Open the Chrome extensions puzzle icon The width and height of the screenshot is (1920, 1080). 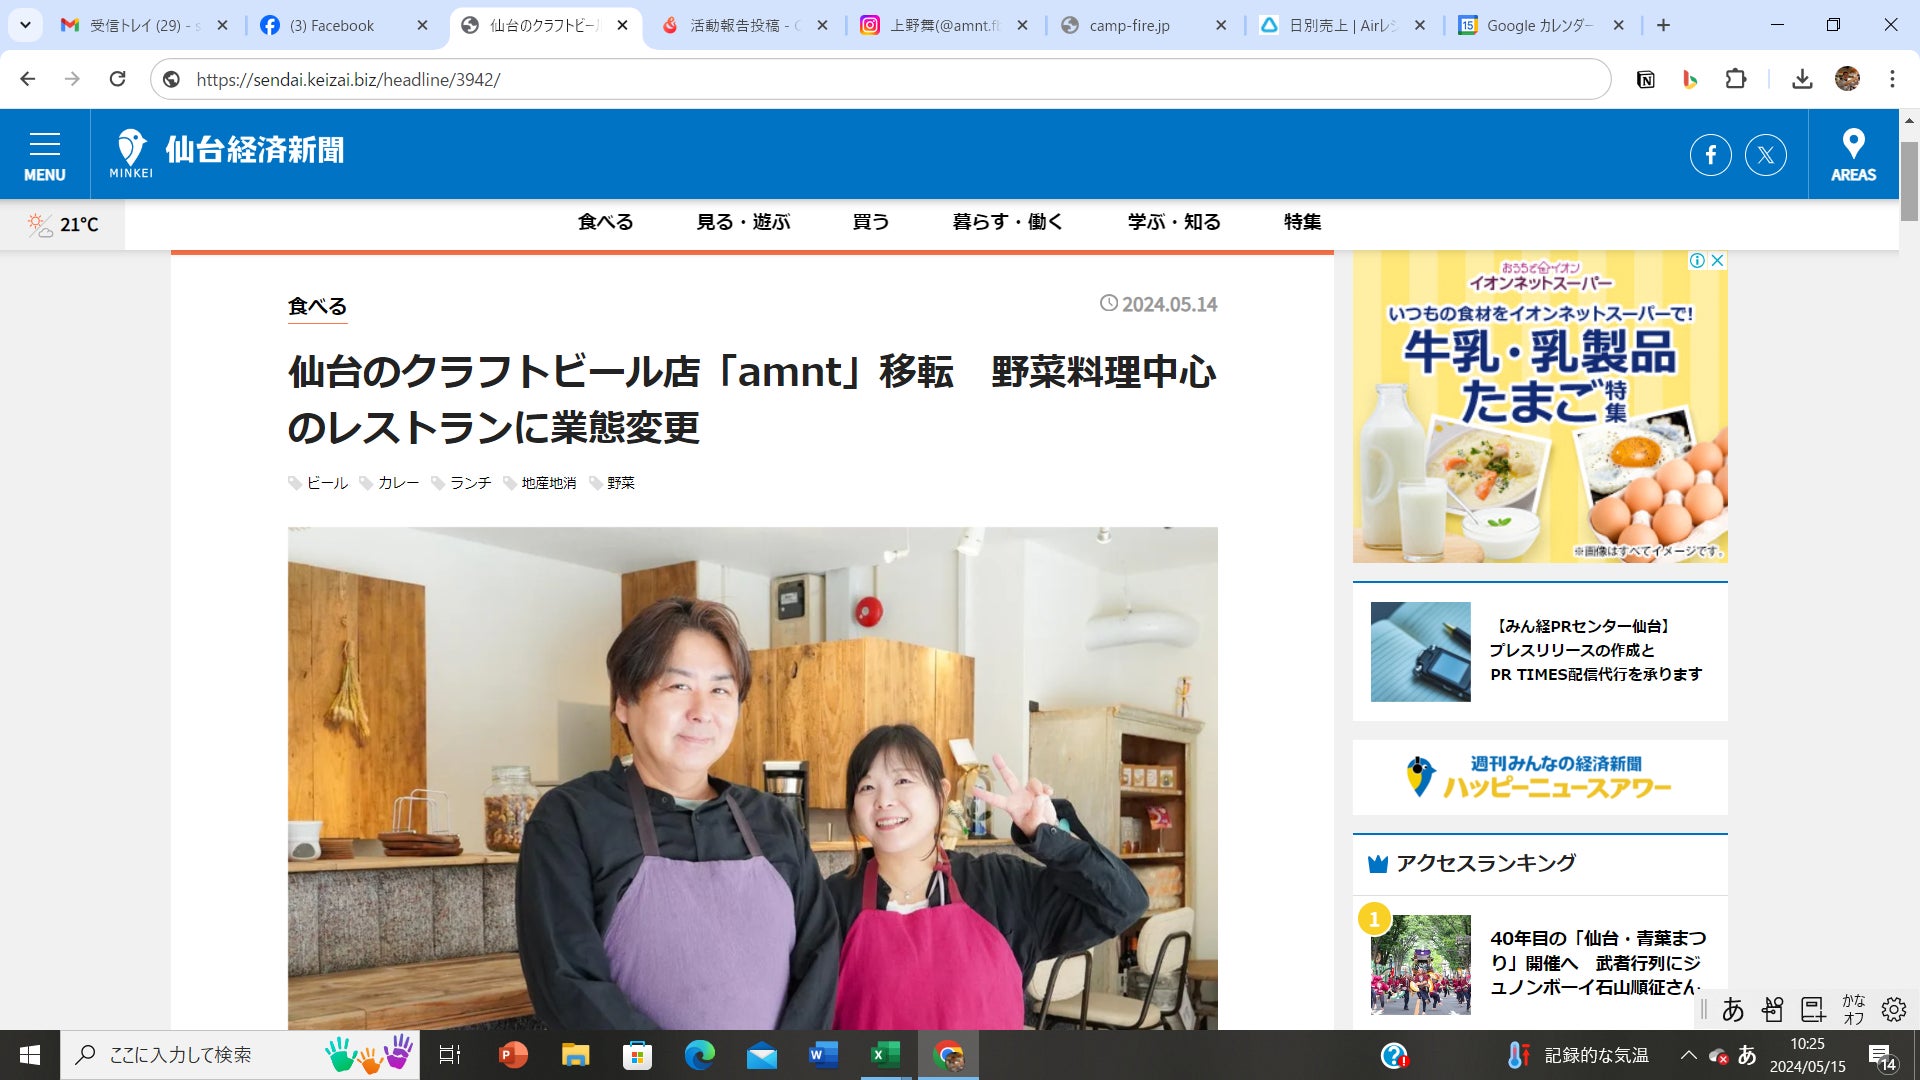(1736, 79)
